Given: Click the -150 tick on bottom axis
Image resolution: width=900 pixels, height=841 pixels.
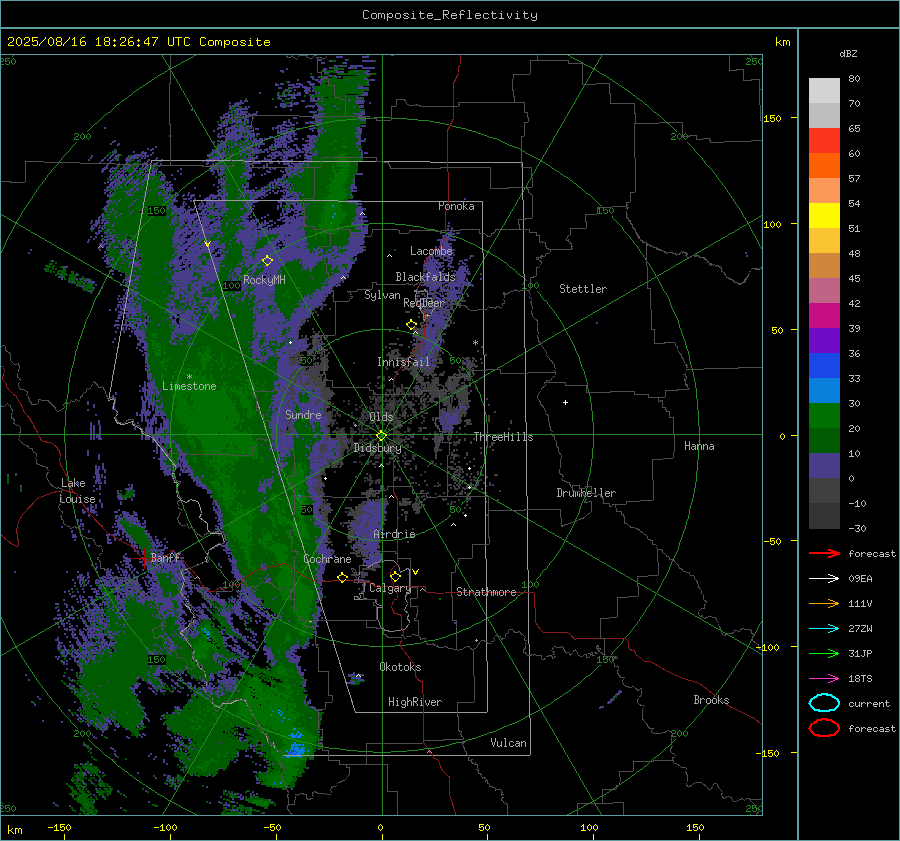Looking at the screenshot, I should (x=59, y=827).
